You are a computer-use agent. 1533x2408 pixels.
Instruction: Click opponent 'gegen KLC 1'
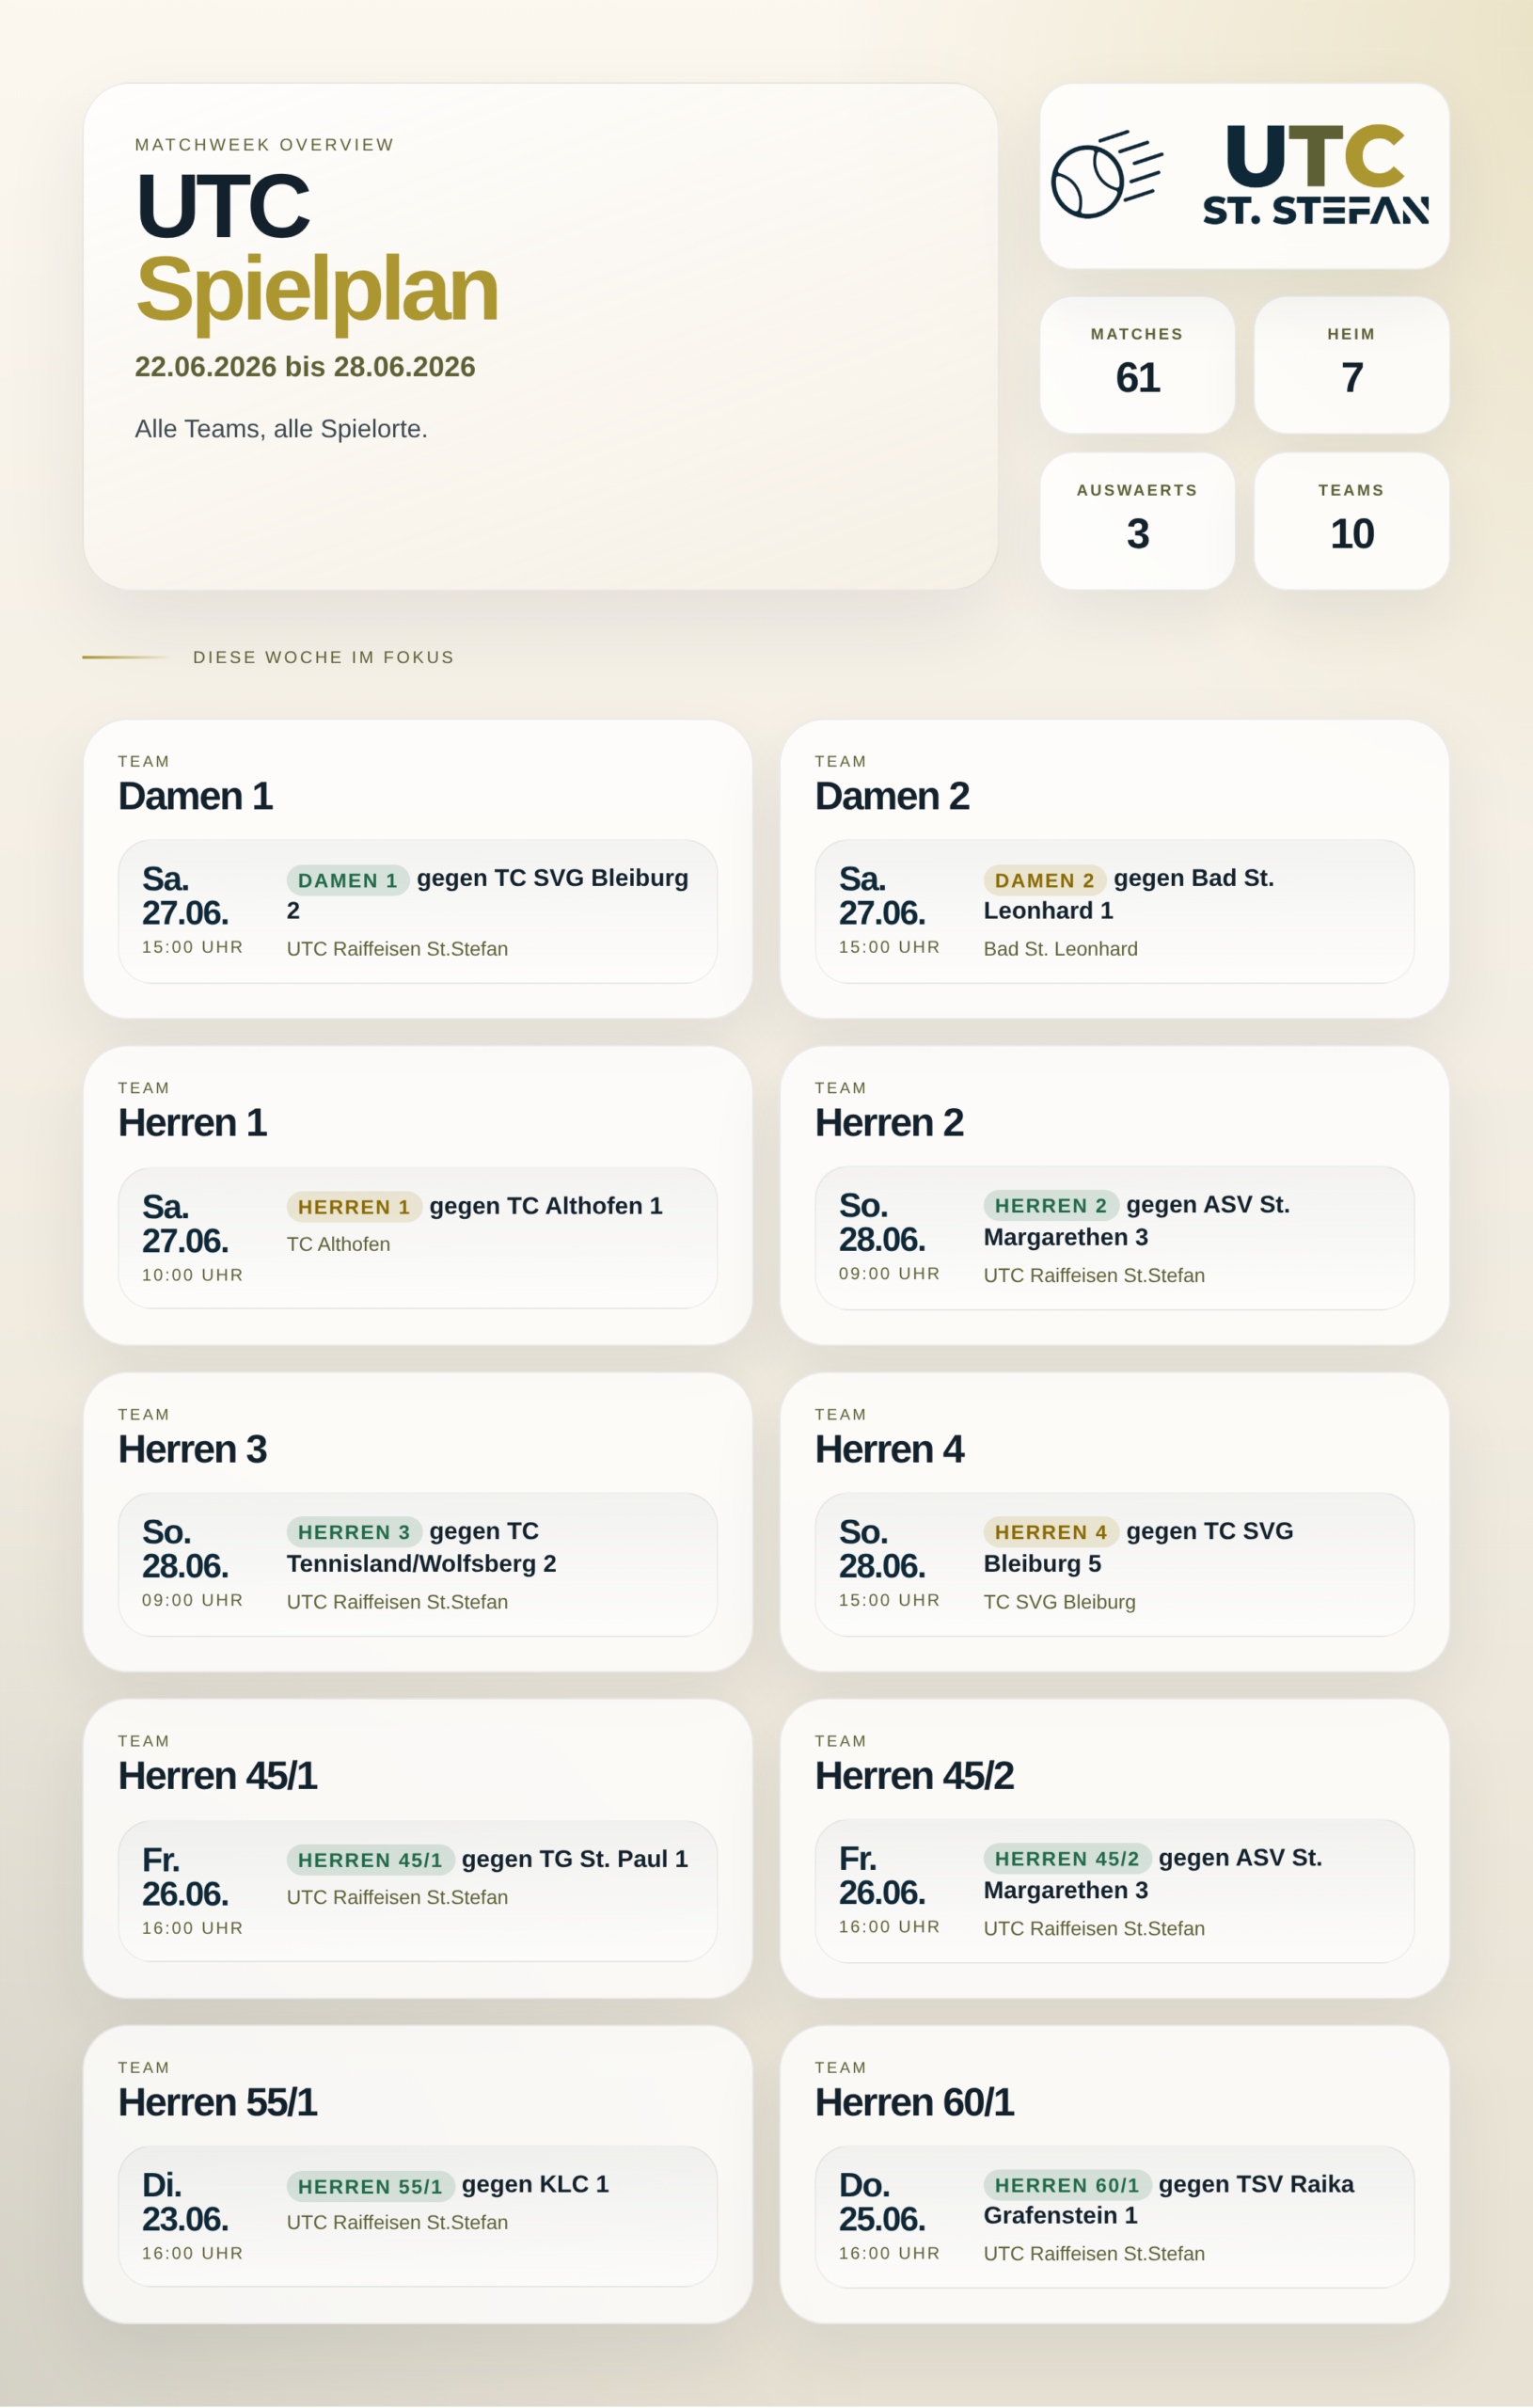[535, 2184]
